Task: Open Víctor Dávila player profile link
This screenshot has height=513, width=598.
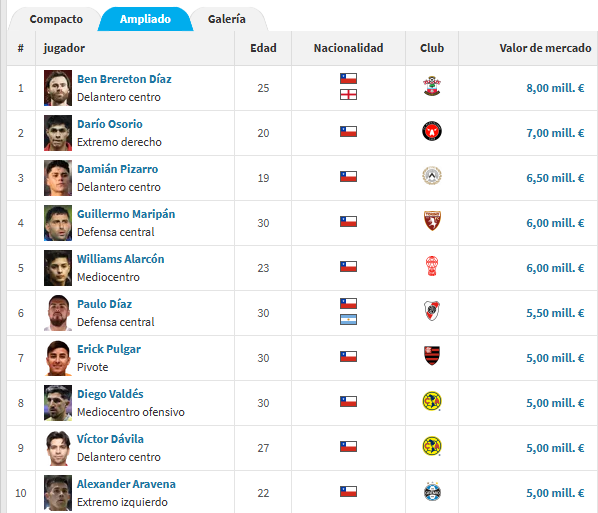Action: (110, 439)
